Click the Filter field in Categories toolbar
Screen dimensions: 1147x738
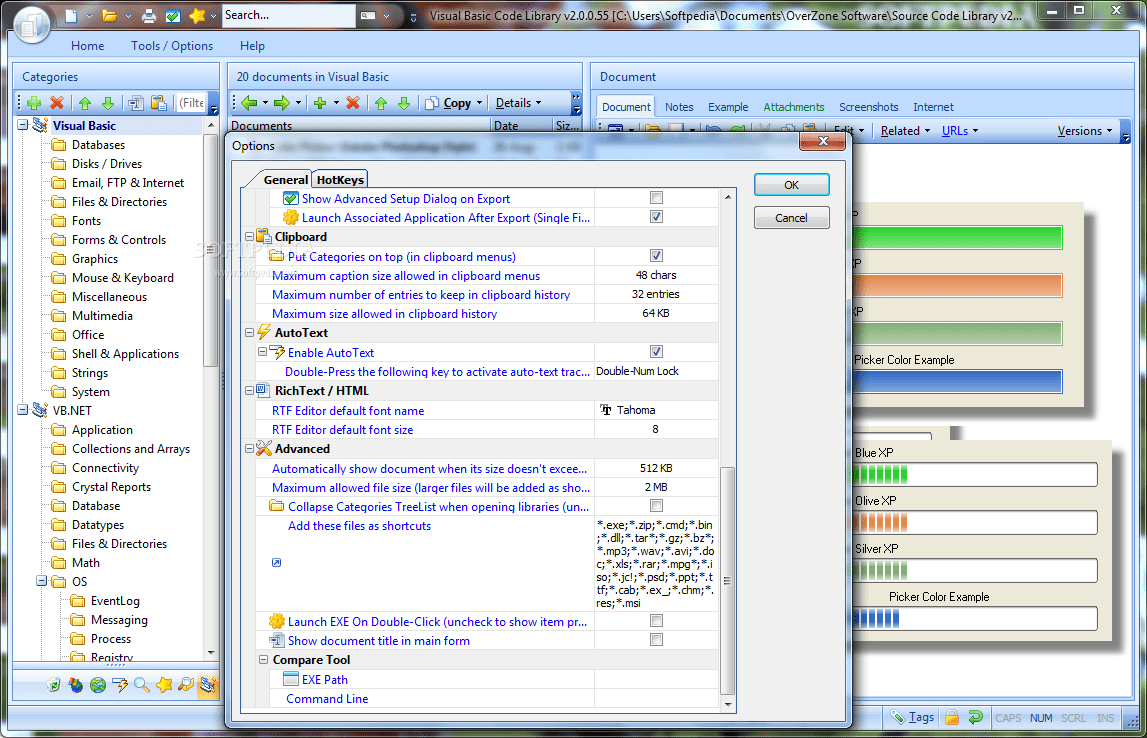point(192,103)
